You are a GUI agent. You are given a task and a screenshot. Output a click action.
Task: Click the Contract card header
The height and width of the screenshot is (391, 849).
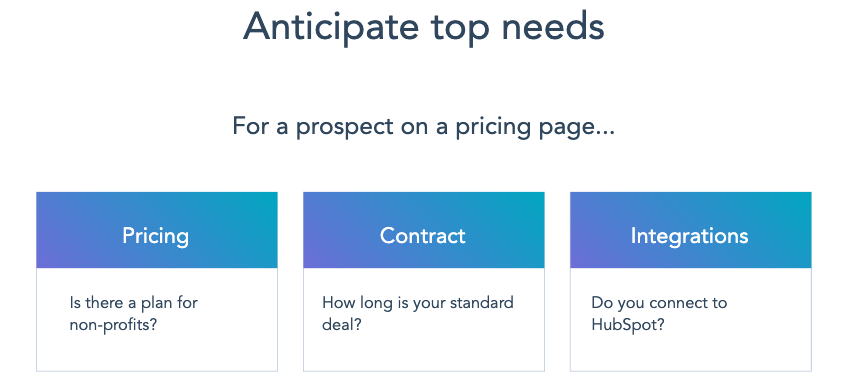point(423,230)
